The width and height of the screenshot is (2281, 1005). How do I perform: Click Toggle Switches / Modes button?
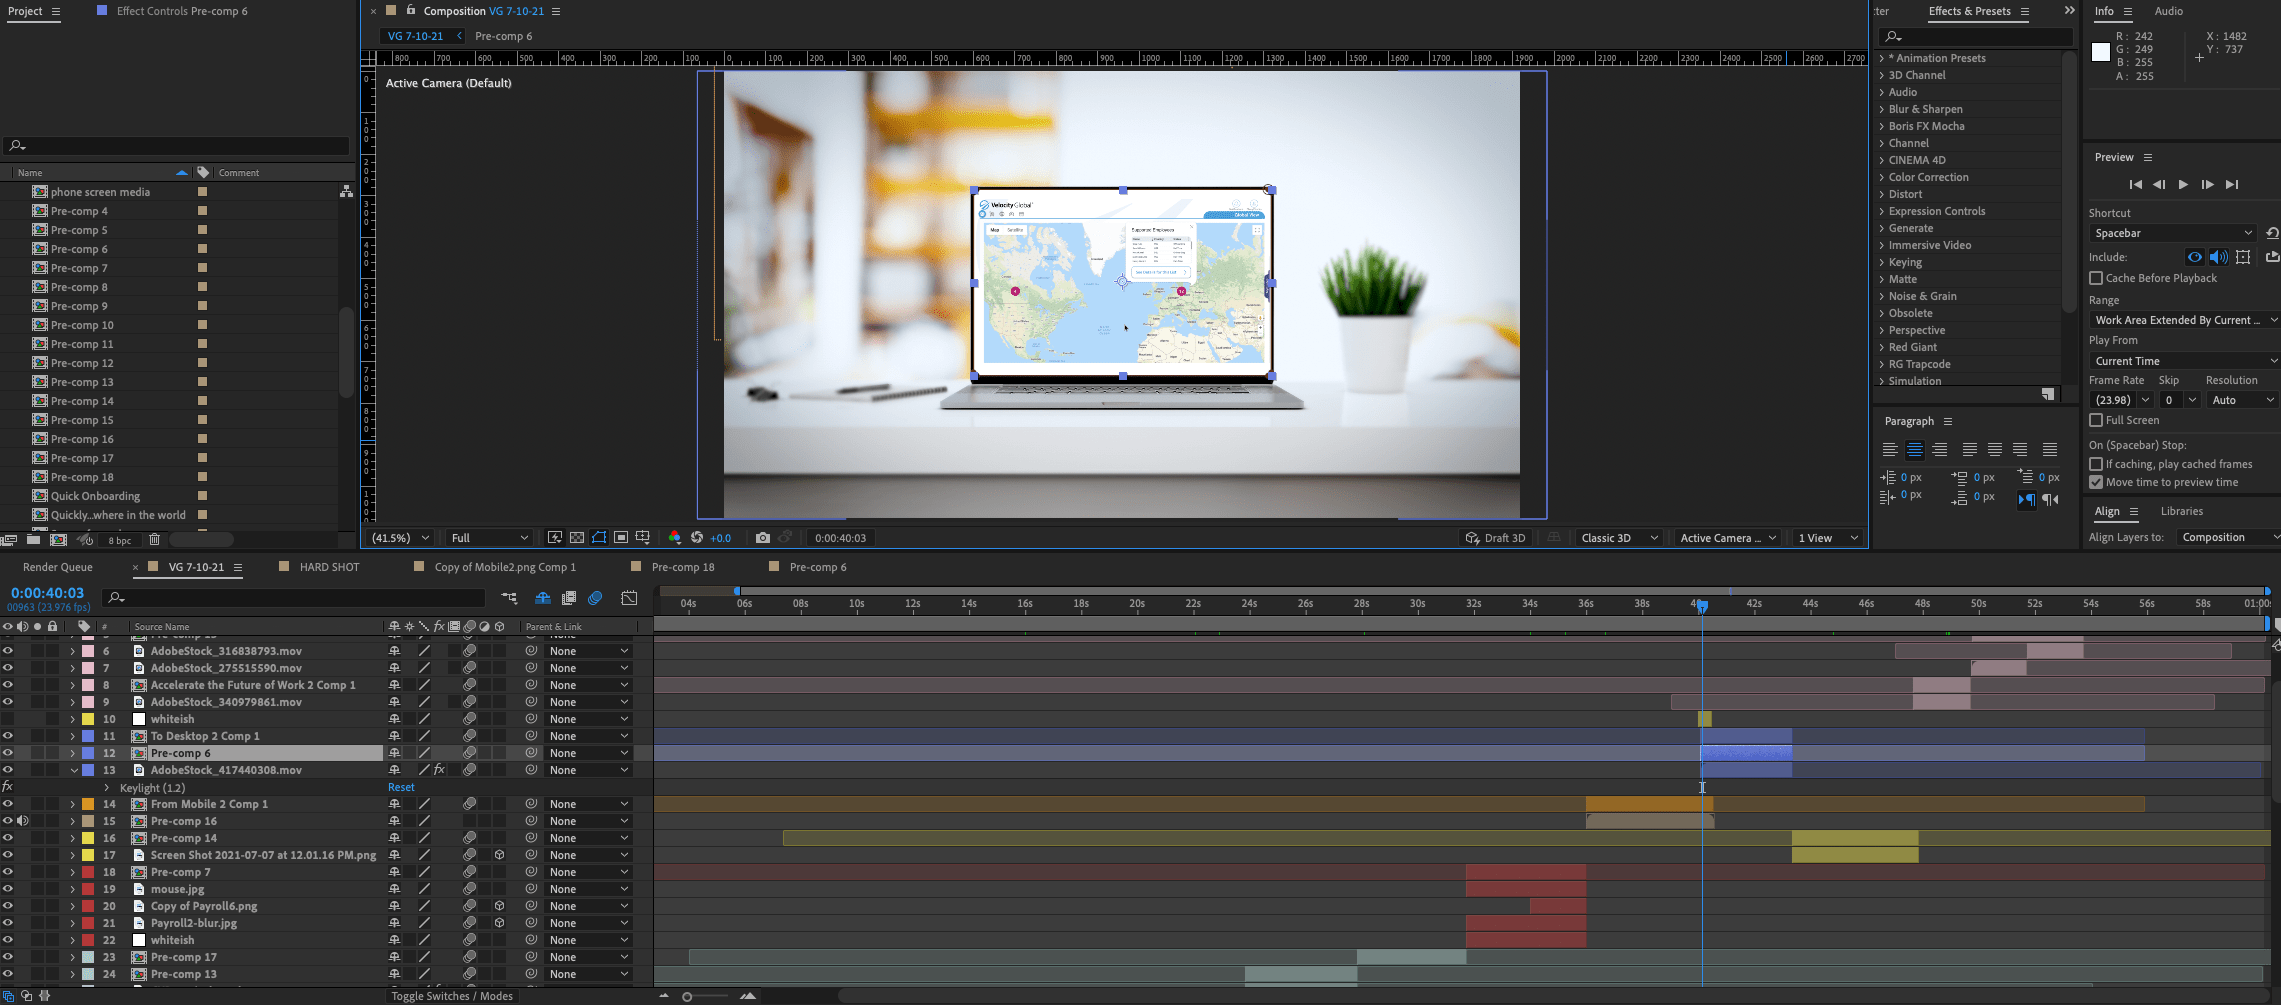452,996
